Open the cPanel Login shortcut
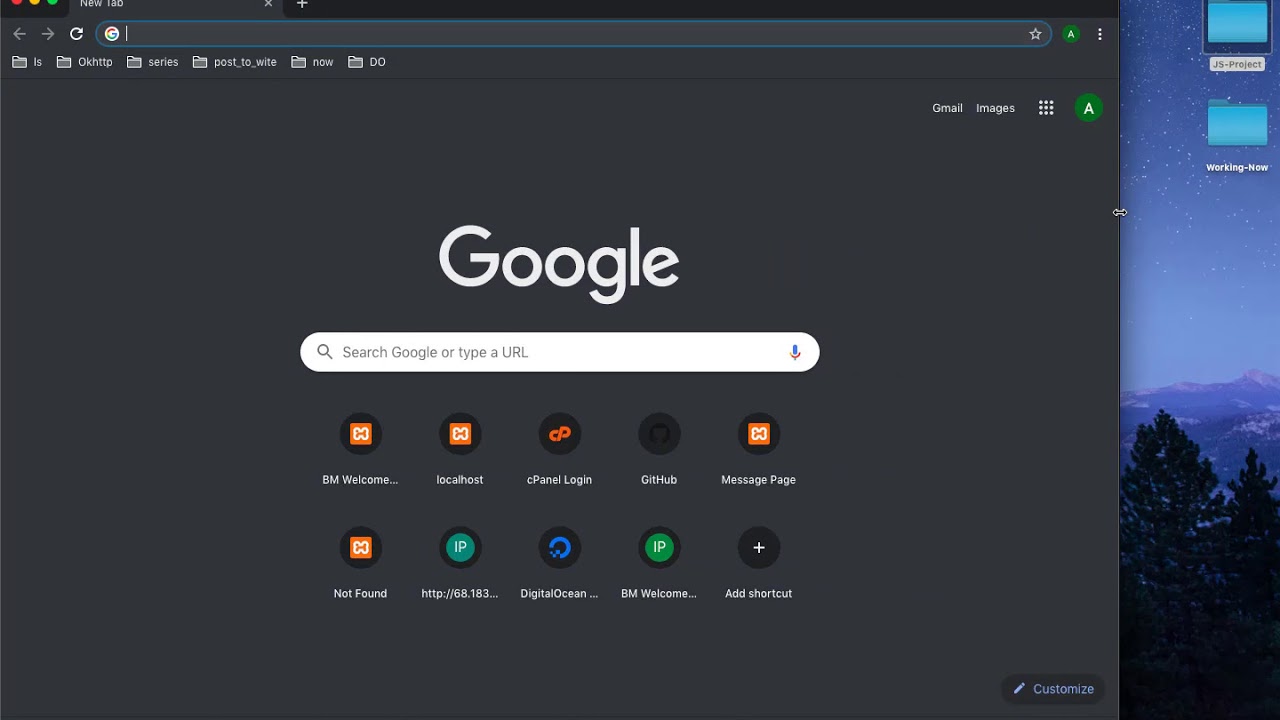The width and height of the screenshot is (1280, 720). click(559, 450)
